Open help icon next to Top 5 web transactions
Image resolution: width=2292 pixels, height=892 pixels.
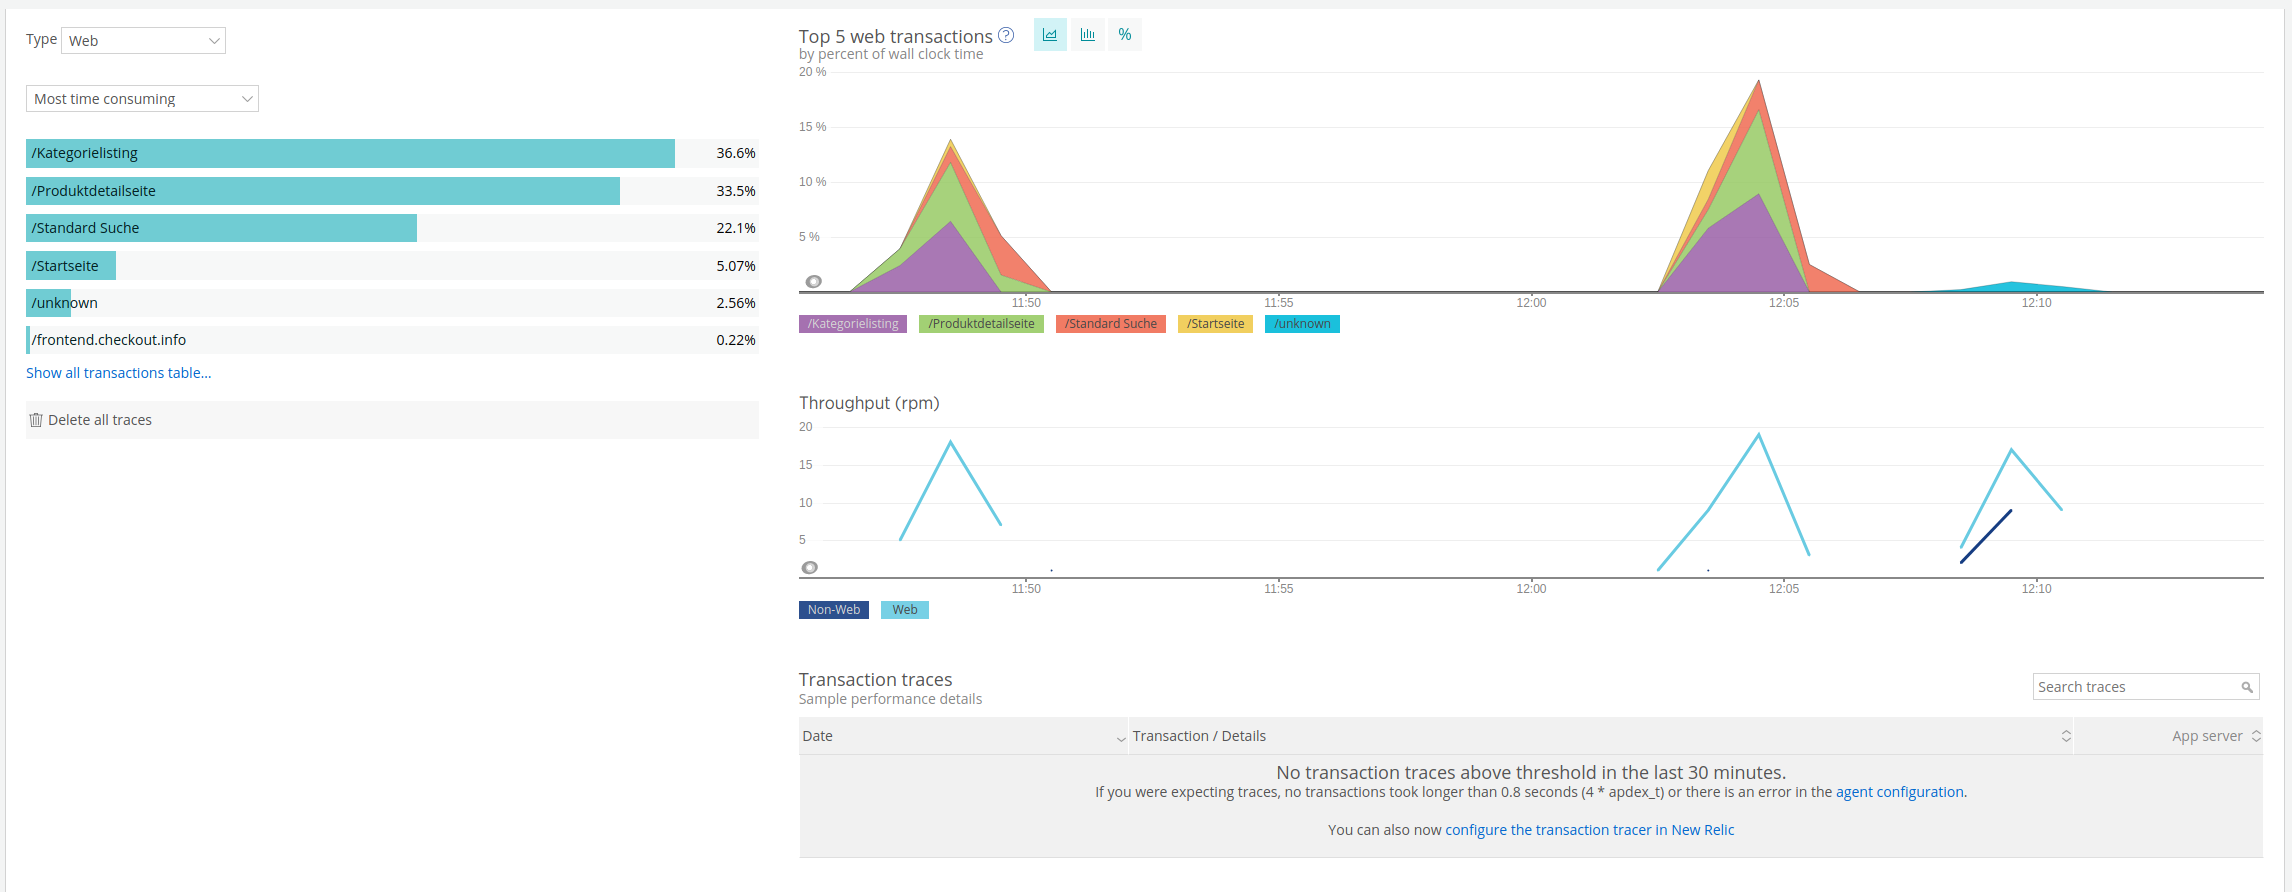point(1006,35)
